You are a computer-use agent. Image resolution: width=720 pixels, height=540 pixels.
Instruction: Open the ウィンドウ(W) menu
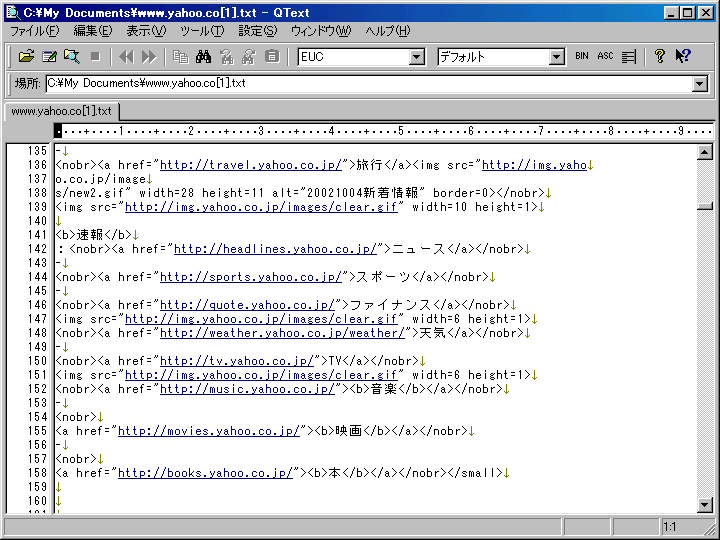(321, 31)
